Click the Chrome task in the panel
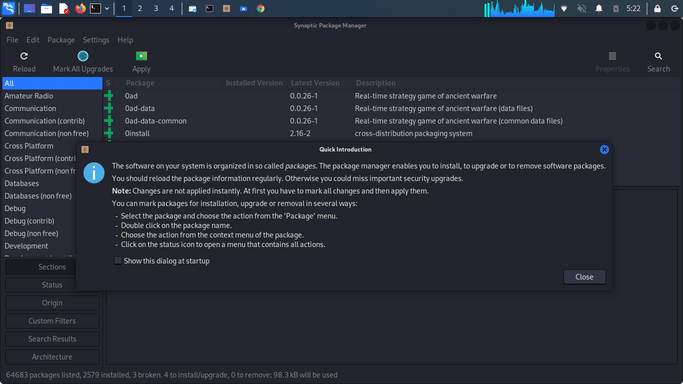This screenshot has height=384, width=683. (260, 8)
